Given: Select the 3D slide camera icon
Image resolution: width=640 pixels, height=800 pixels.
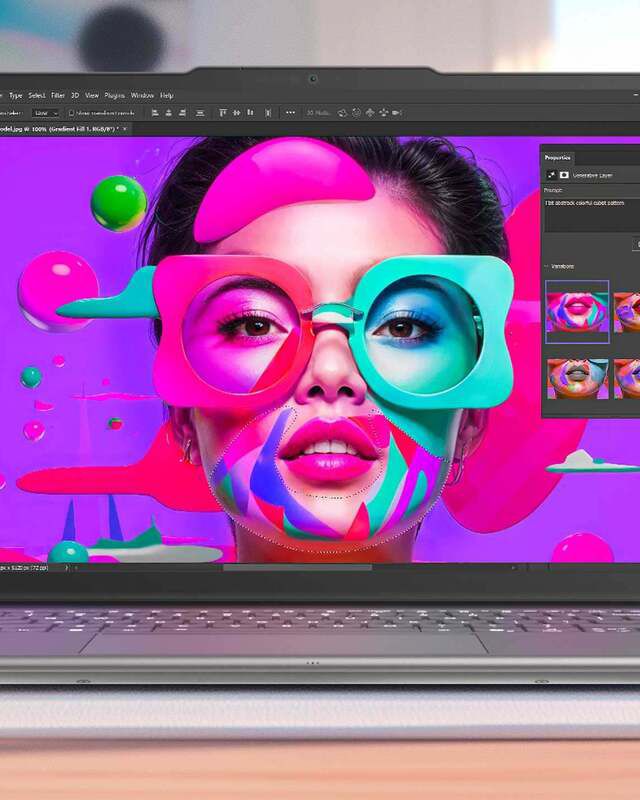Looking at the screenshot, I should point(383,113).
